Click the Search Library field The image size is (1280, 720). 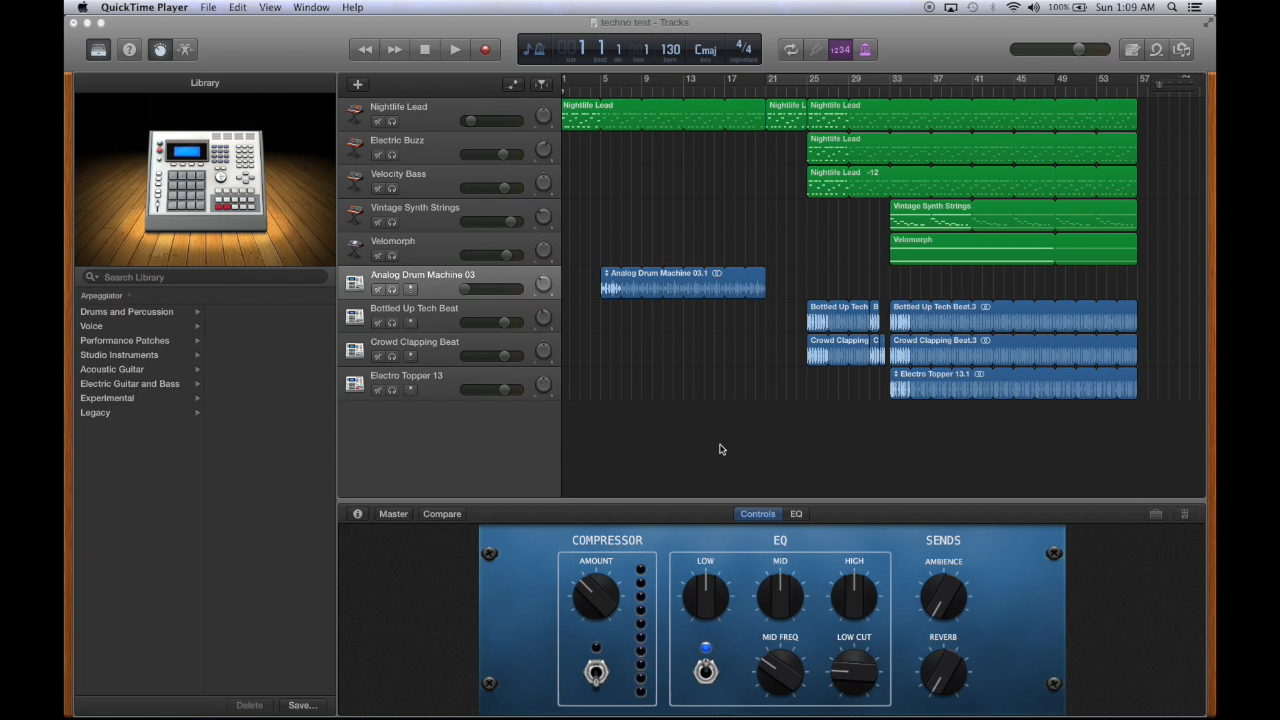[x=205, y=277]
